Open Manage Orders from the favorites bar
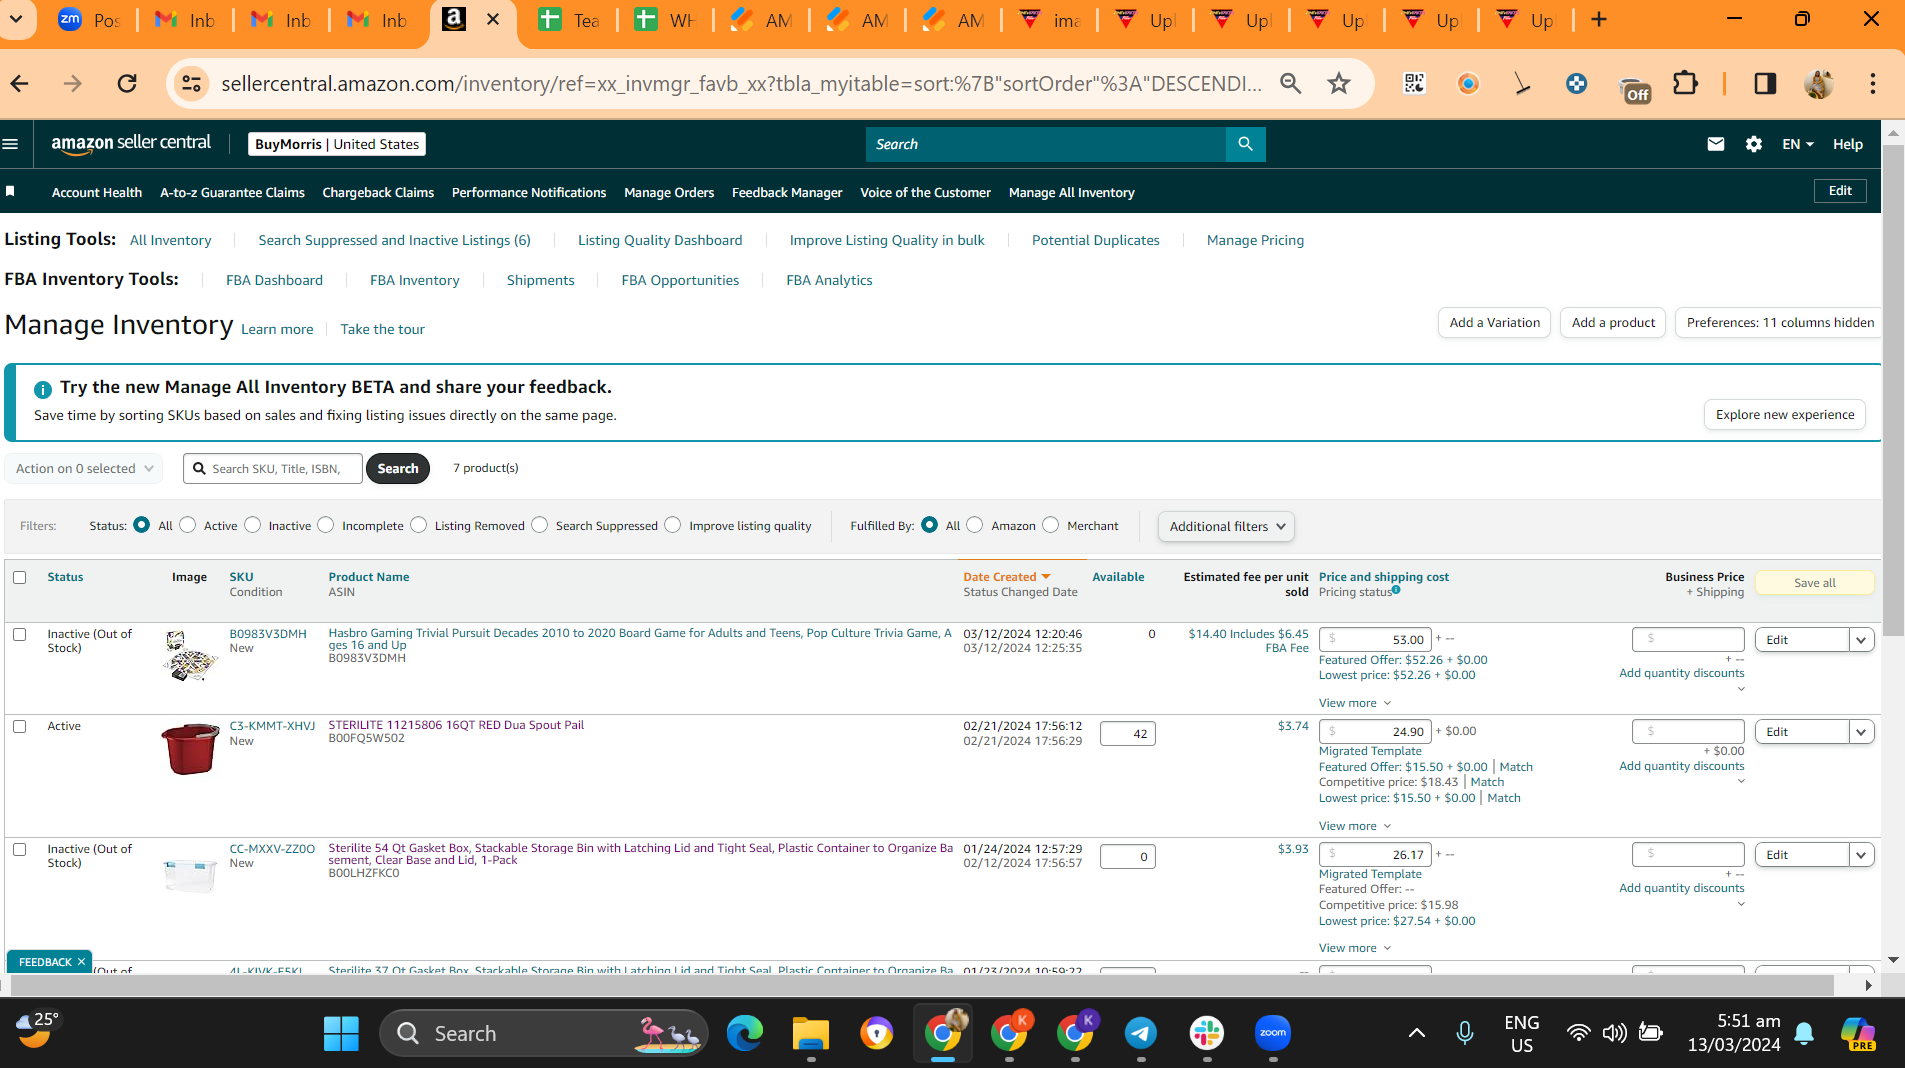 point(669,192)
